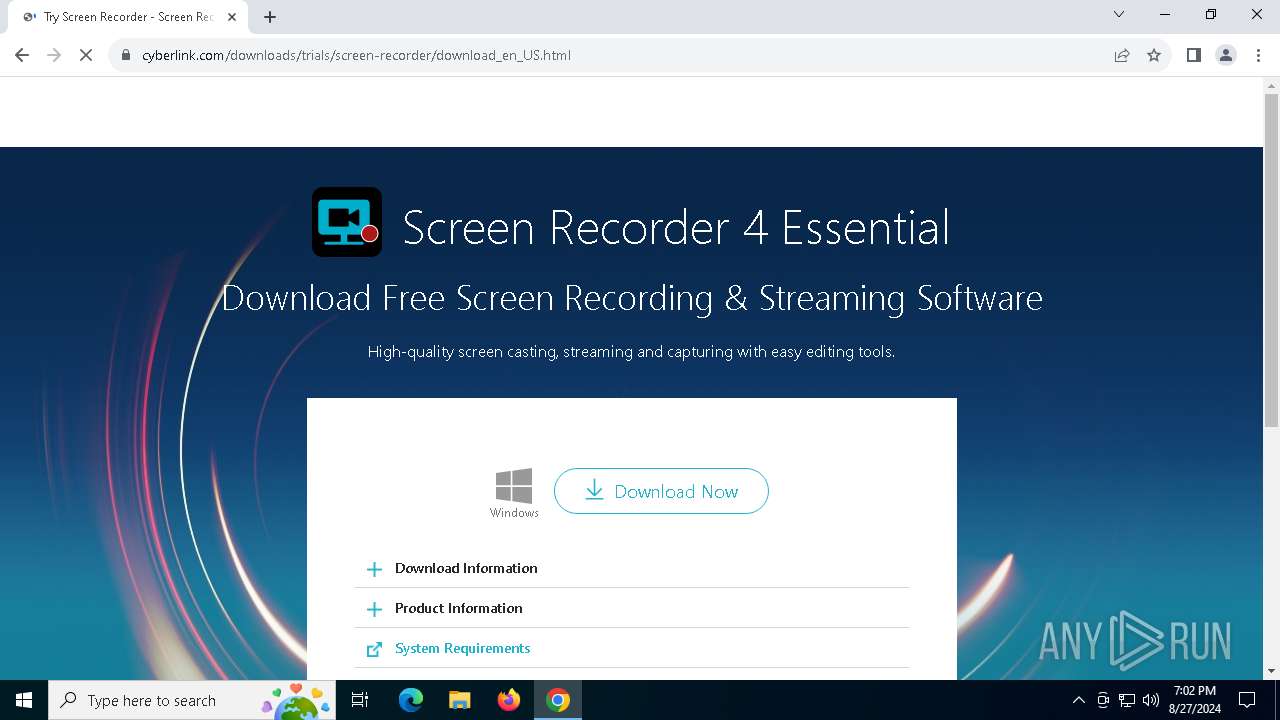The height and width of the screenshot is (720, 1280).
Task: Launch Firefox from the taskbar
Action: [x=508, y=700]
